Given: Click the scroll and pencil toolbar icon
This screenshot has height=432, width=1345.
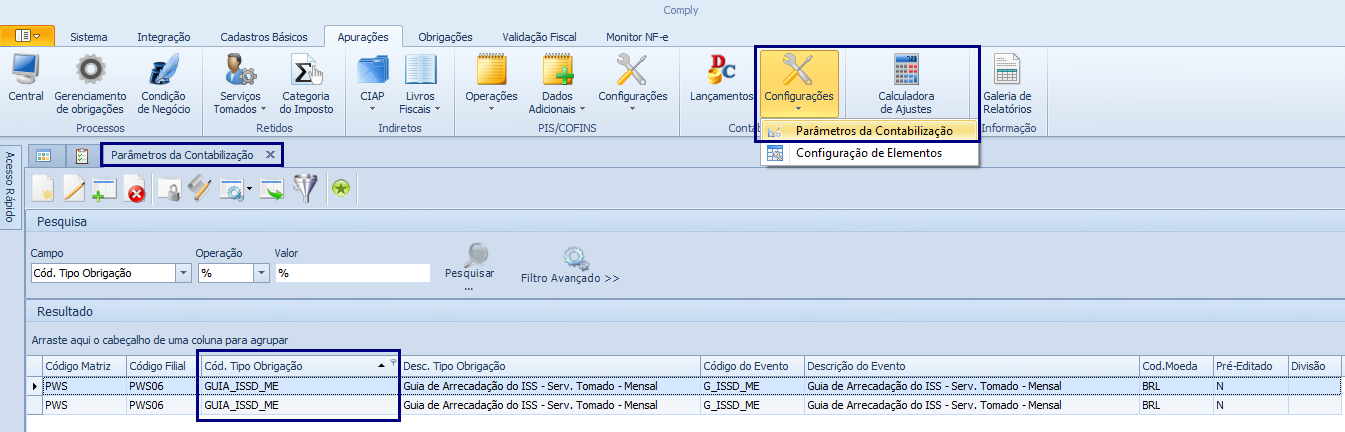Looking at the screenshot, I should (200, 189).
